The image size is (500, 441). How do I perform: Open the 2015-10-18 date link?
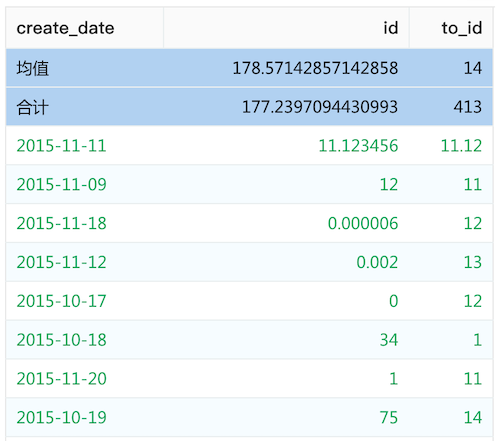(x=62, y=340)
